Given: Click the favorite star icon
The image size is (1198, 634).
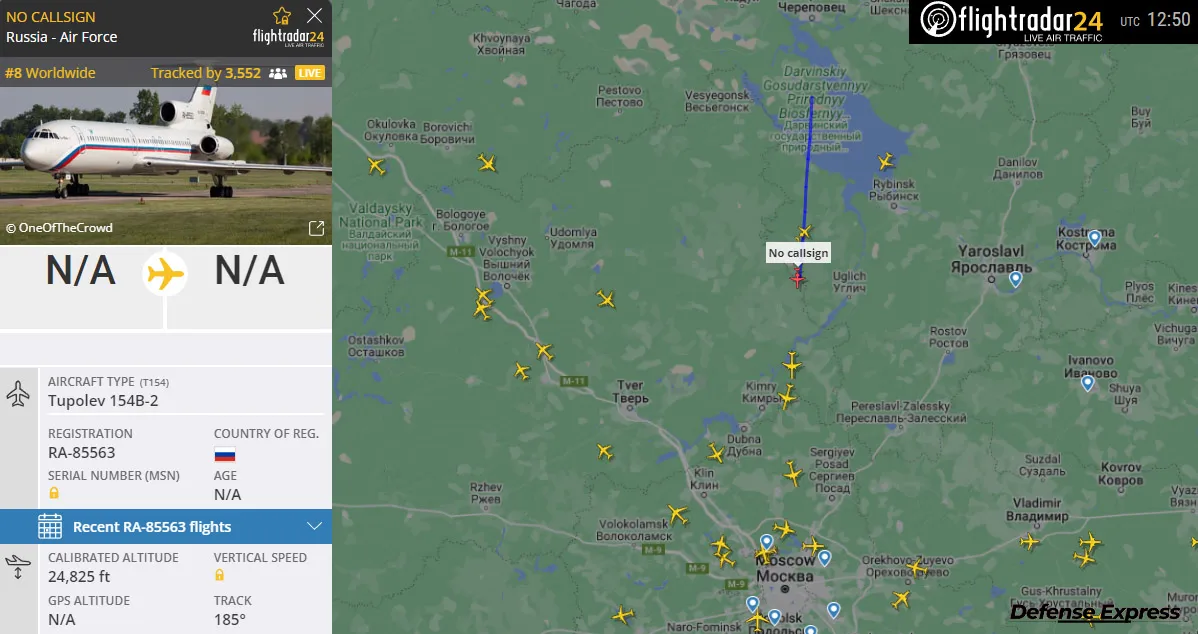Looking at the screenshot, I should click(282, 15).
